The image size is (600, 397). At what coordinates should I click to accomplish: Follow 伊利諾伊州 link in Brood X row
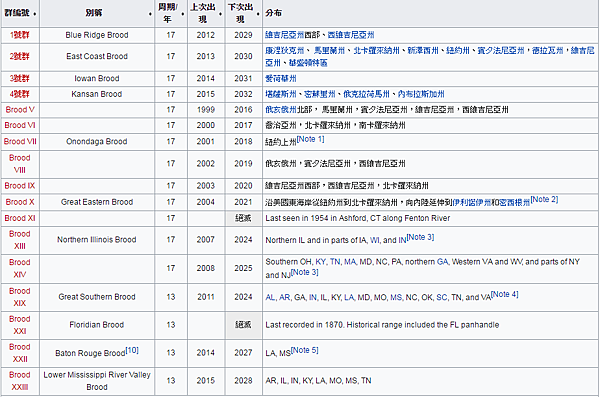[x=471, y=202]
